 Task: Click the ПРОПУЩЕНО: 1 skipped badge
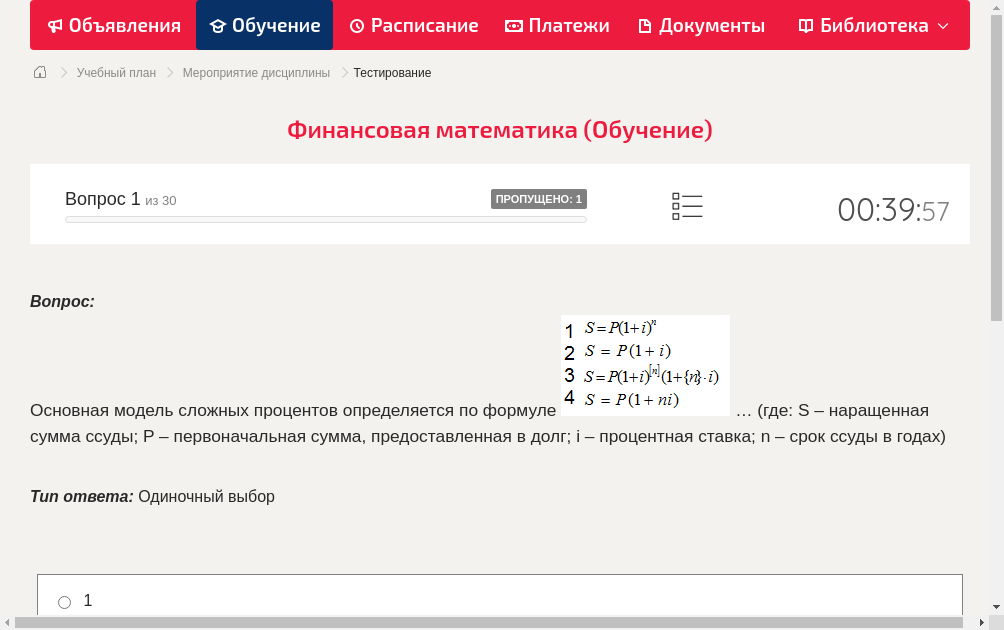coord(540,198)
